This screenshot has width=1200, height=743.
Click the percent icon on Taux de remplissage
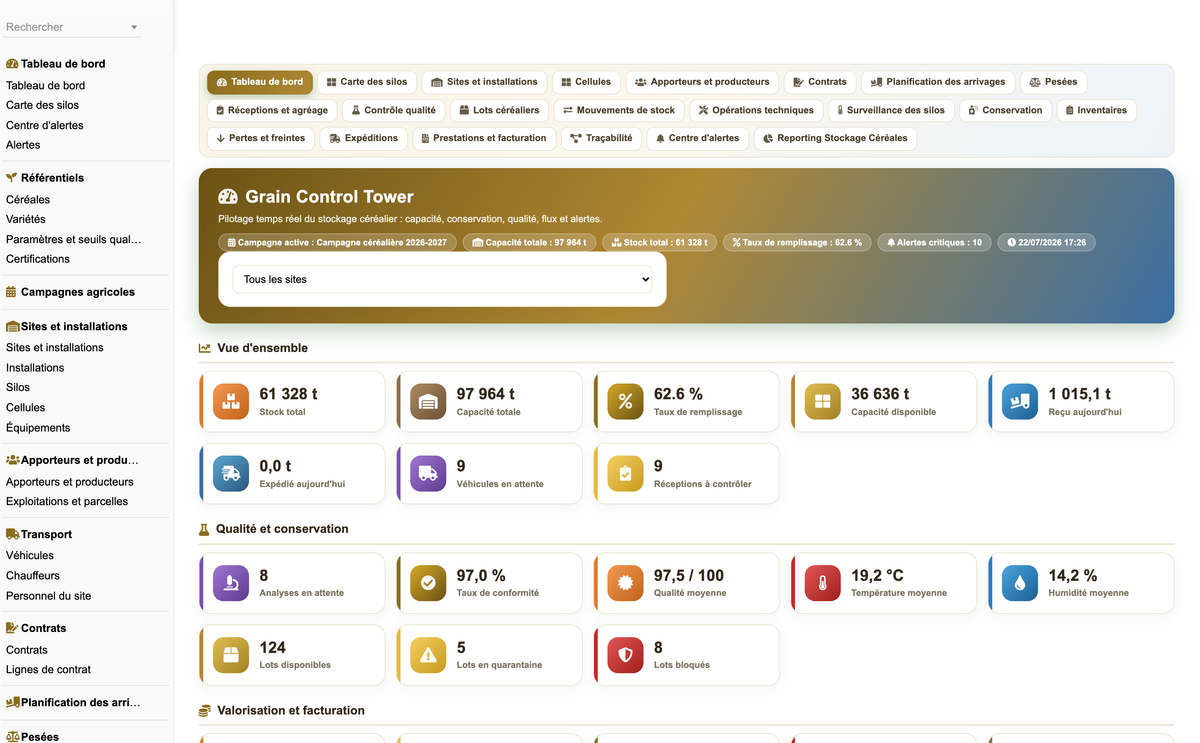pos(625,402)
